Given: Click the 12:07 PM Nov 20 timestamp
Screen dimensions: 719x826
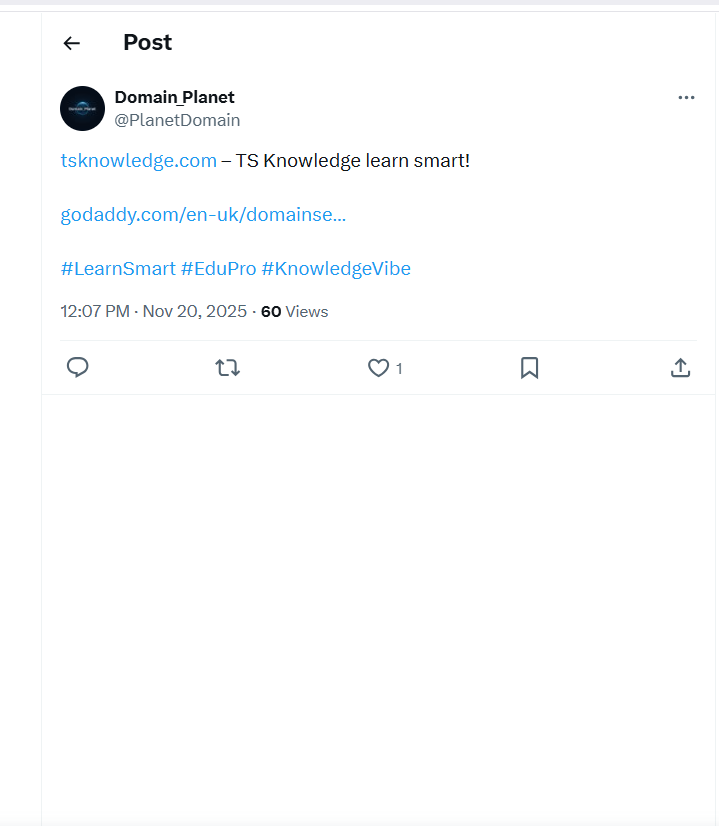Looking at the screenshot, I should 153,311.
